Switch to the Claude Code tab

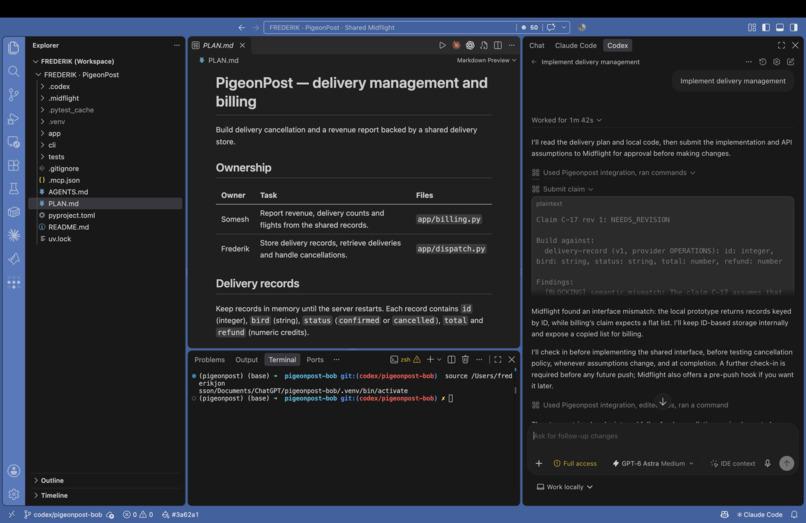coord(575,45)
